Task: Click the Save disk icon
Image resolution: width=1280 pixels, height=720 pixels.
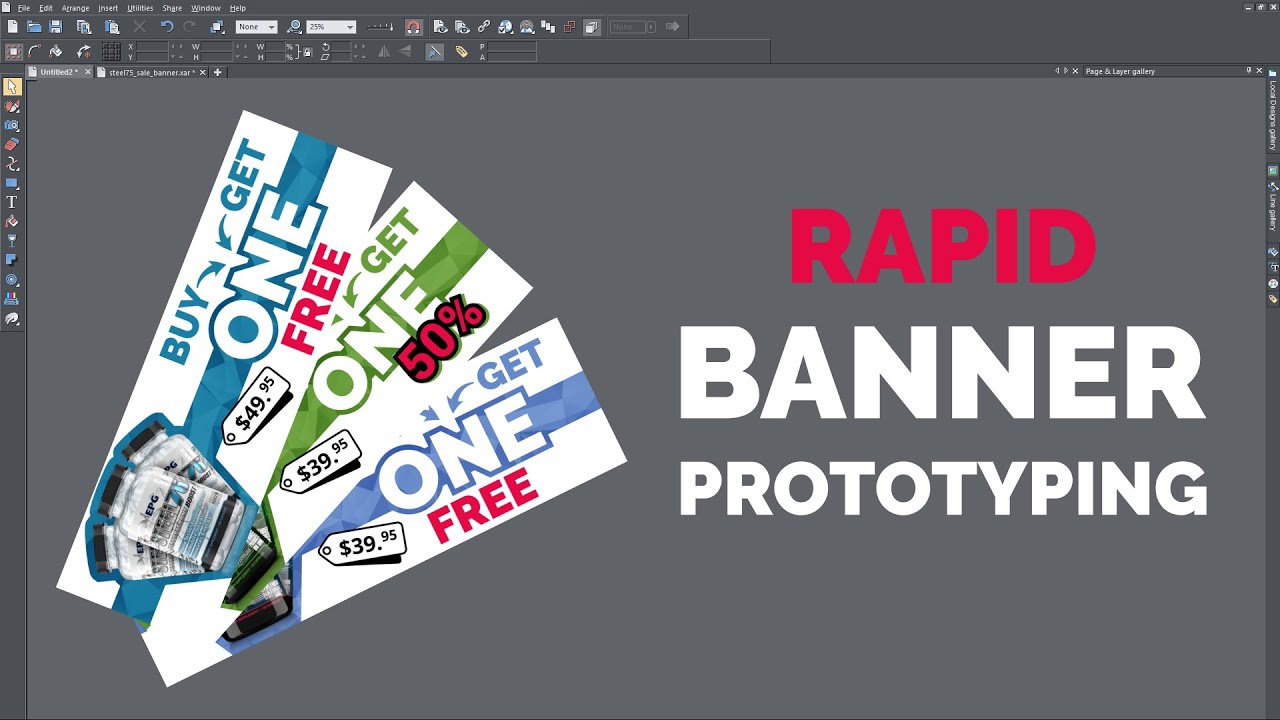Action: click(56, 27)
